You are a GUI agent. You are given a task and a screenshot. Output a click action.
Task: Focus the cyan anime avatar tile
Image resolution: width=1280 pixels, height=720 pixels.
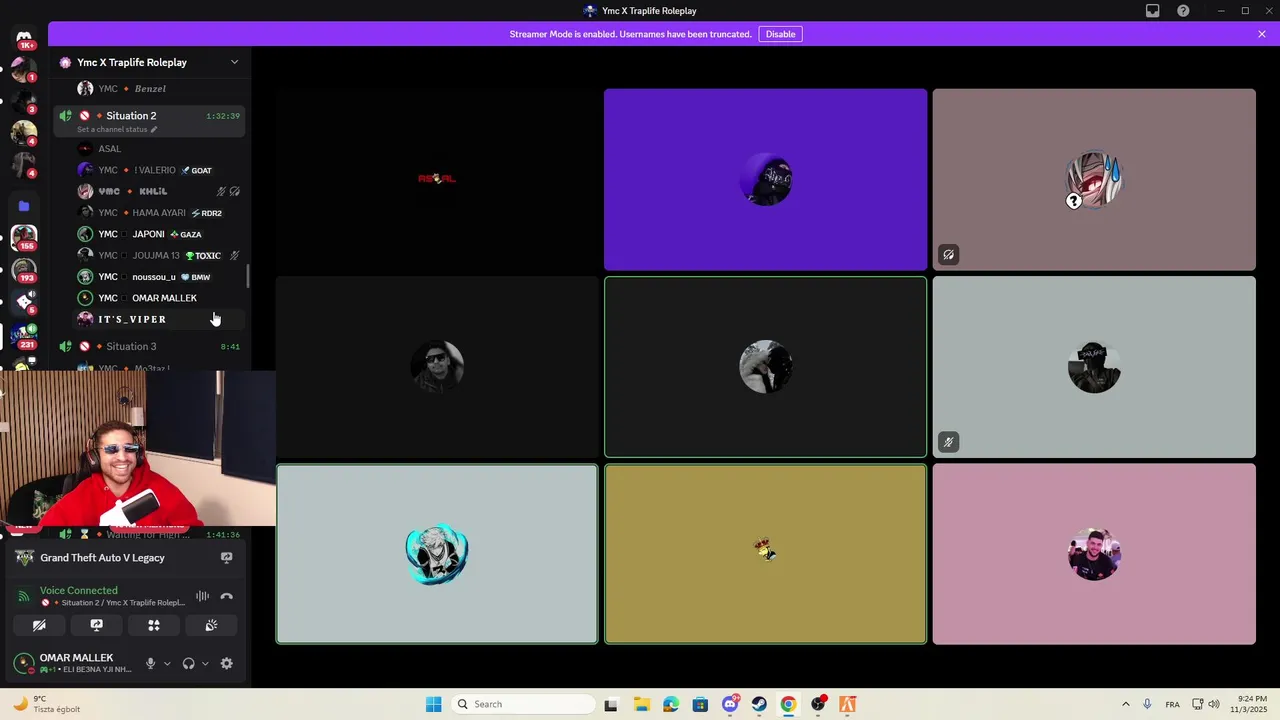click(x=437, y=554)
